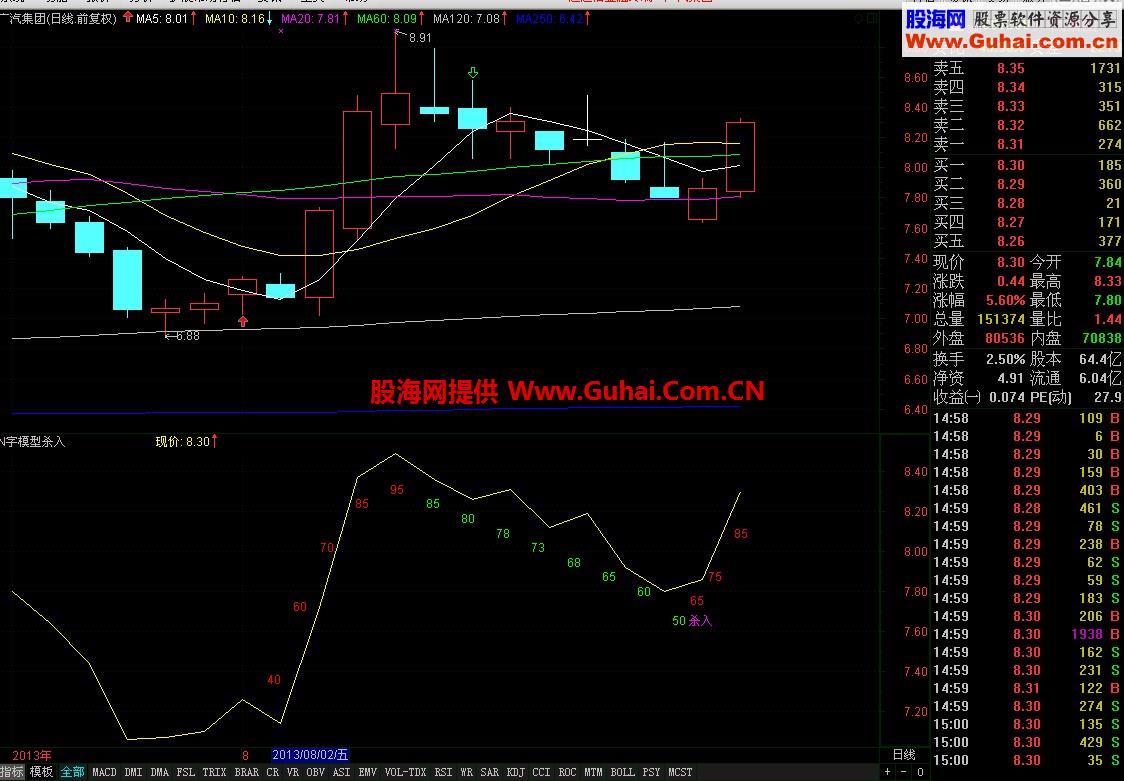Display the SAR indicator
This screenshot has height=781, width=1124.
click(490, 772)
